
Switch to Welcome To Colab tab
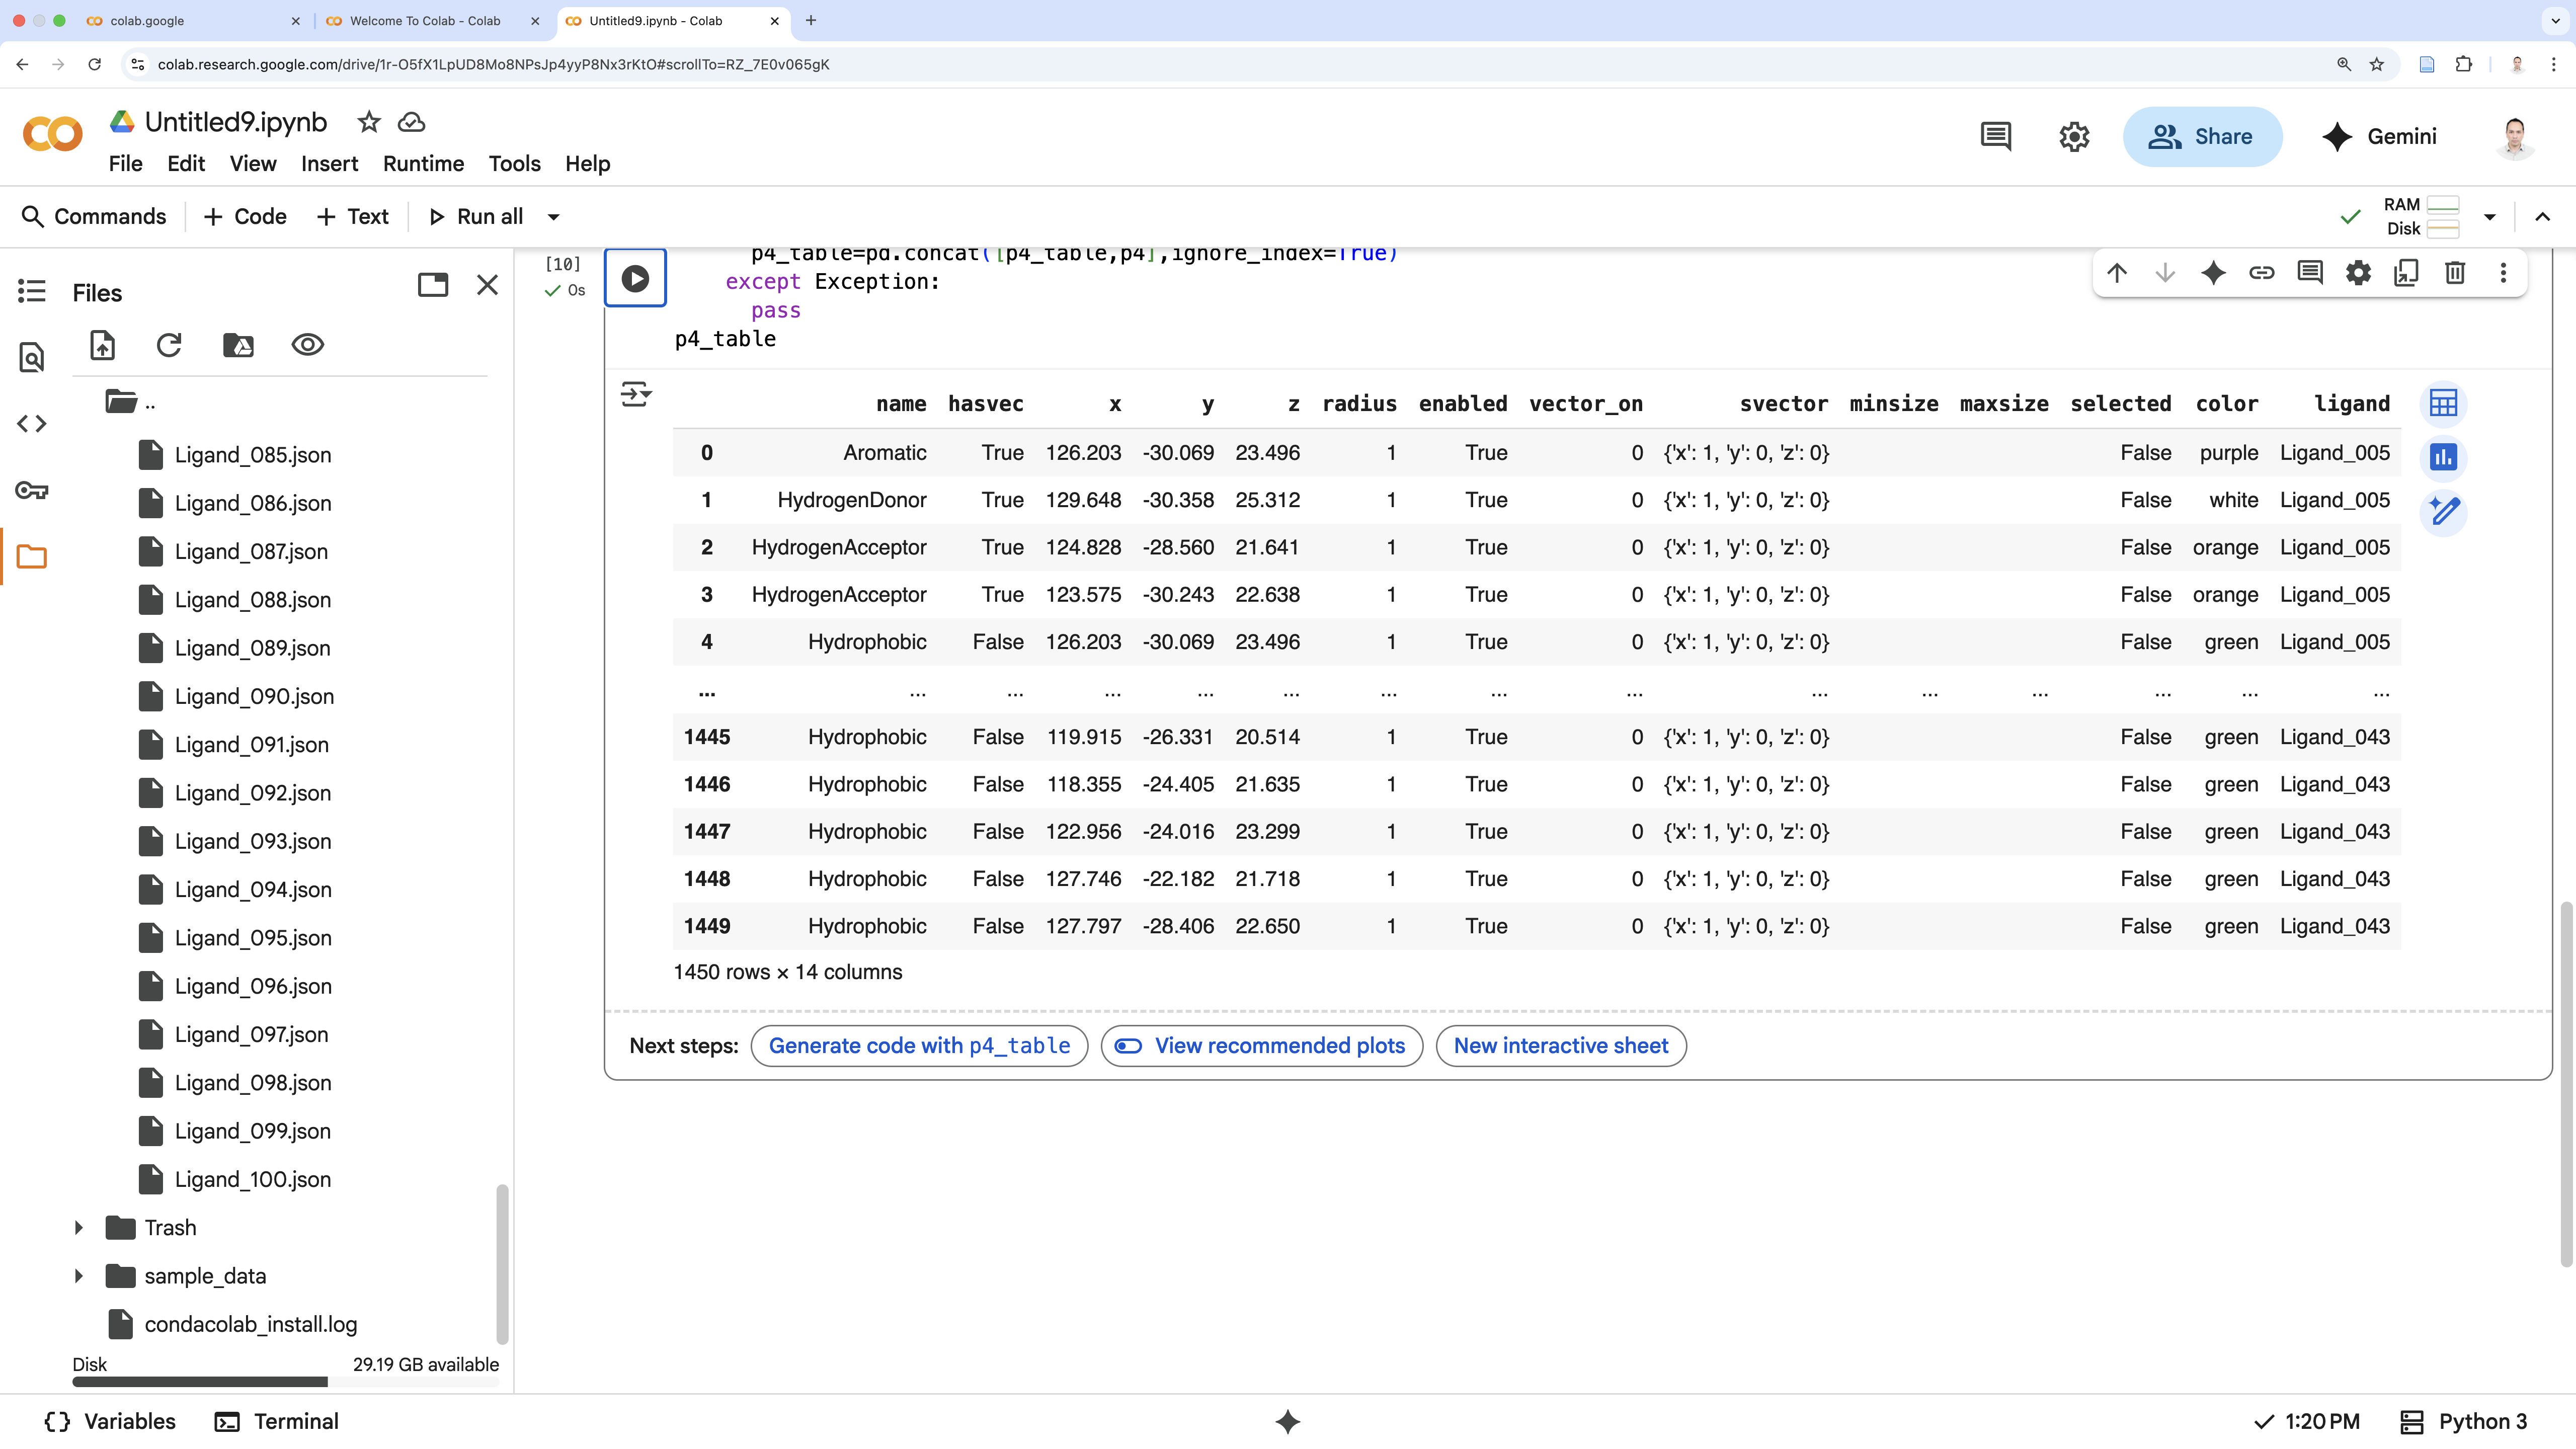click(425, 21)
